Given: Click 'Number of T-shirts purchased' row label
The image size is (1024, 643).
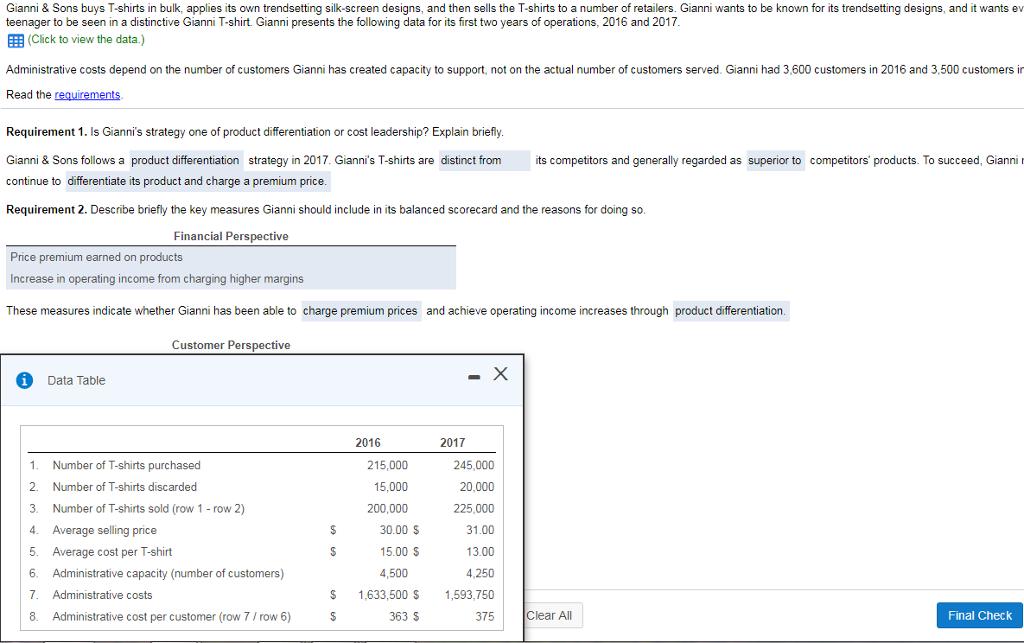Looking at the screenshot, I should pos(127,465).
